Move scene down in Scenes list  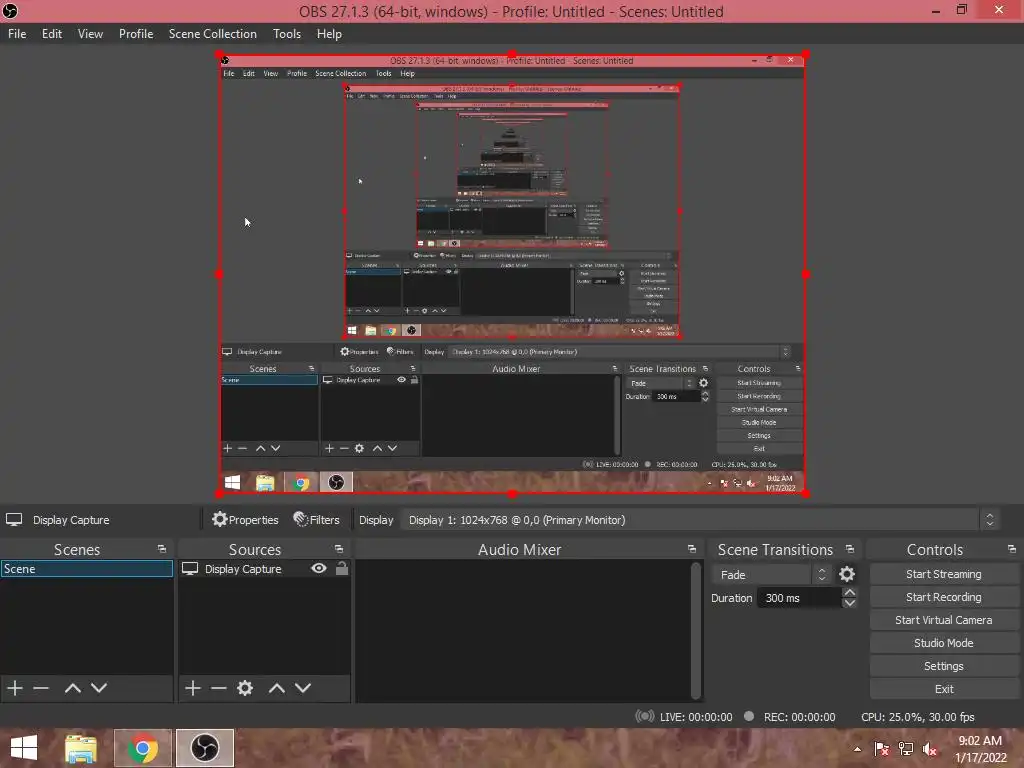click(99, 688)
